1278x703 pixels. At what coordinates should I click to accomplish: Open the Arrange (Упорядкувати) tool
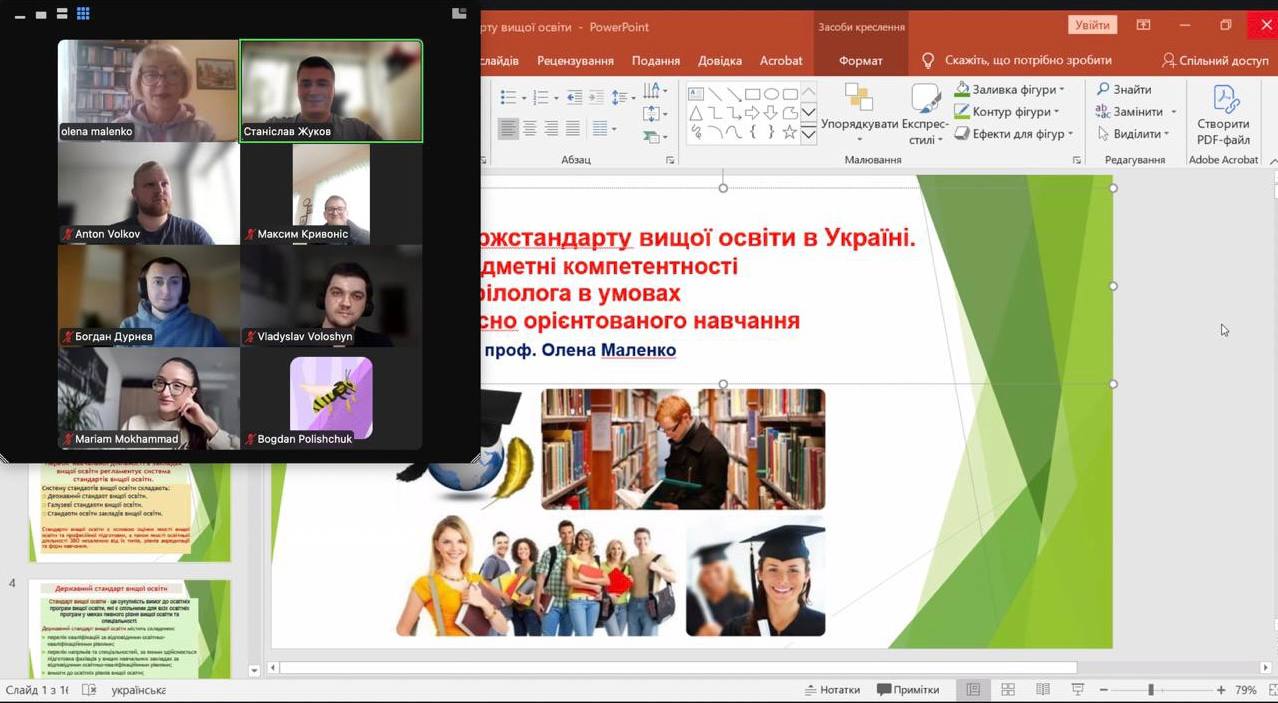coord(859,112)
